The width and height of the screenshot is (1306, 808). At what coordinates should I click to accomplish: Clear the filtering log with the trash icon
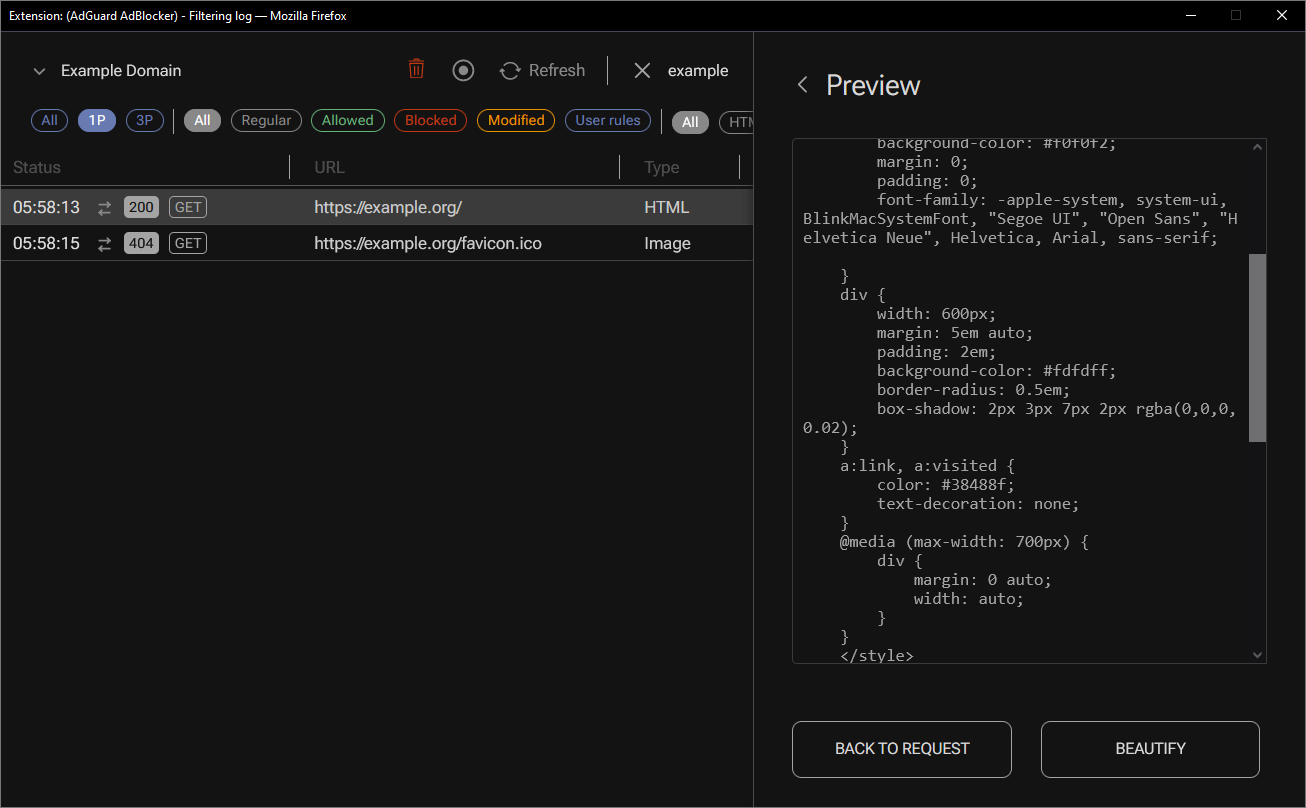416,70
